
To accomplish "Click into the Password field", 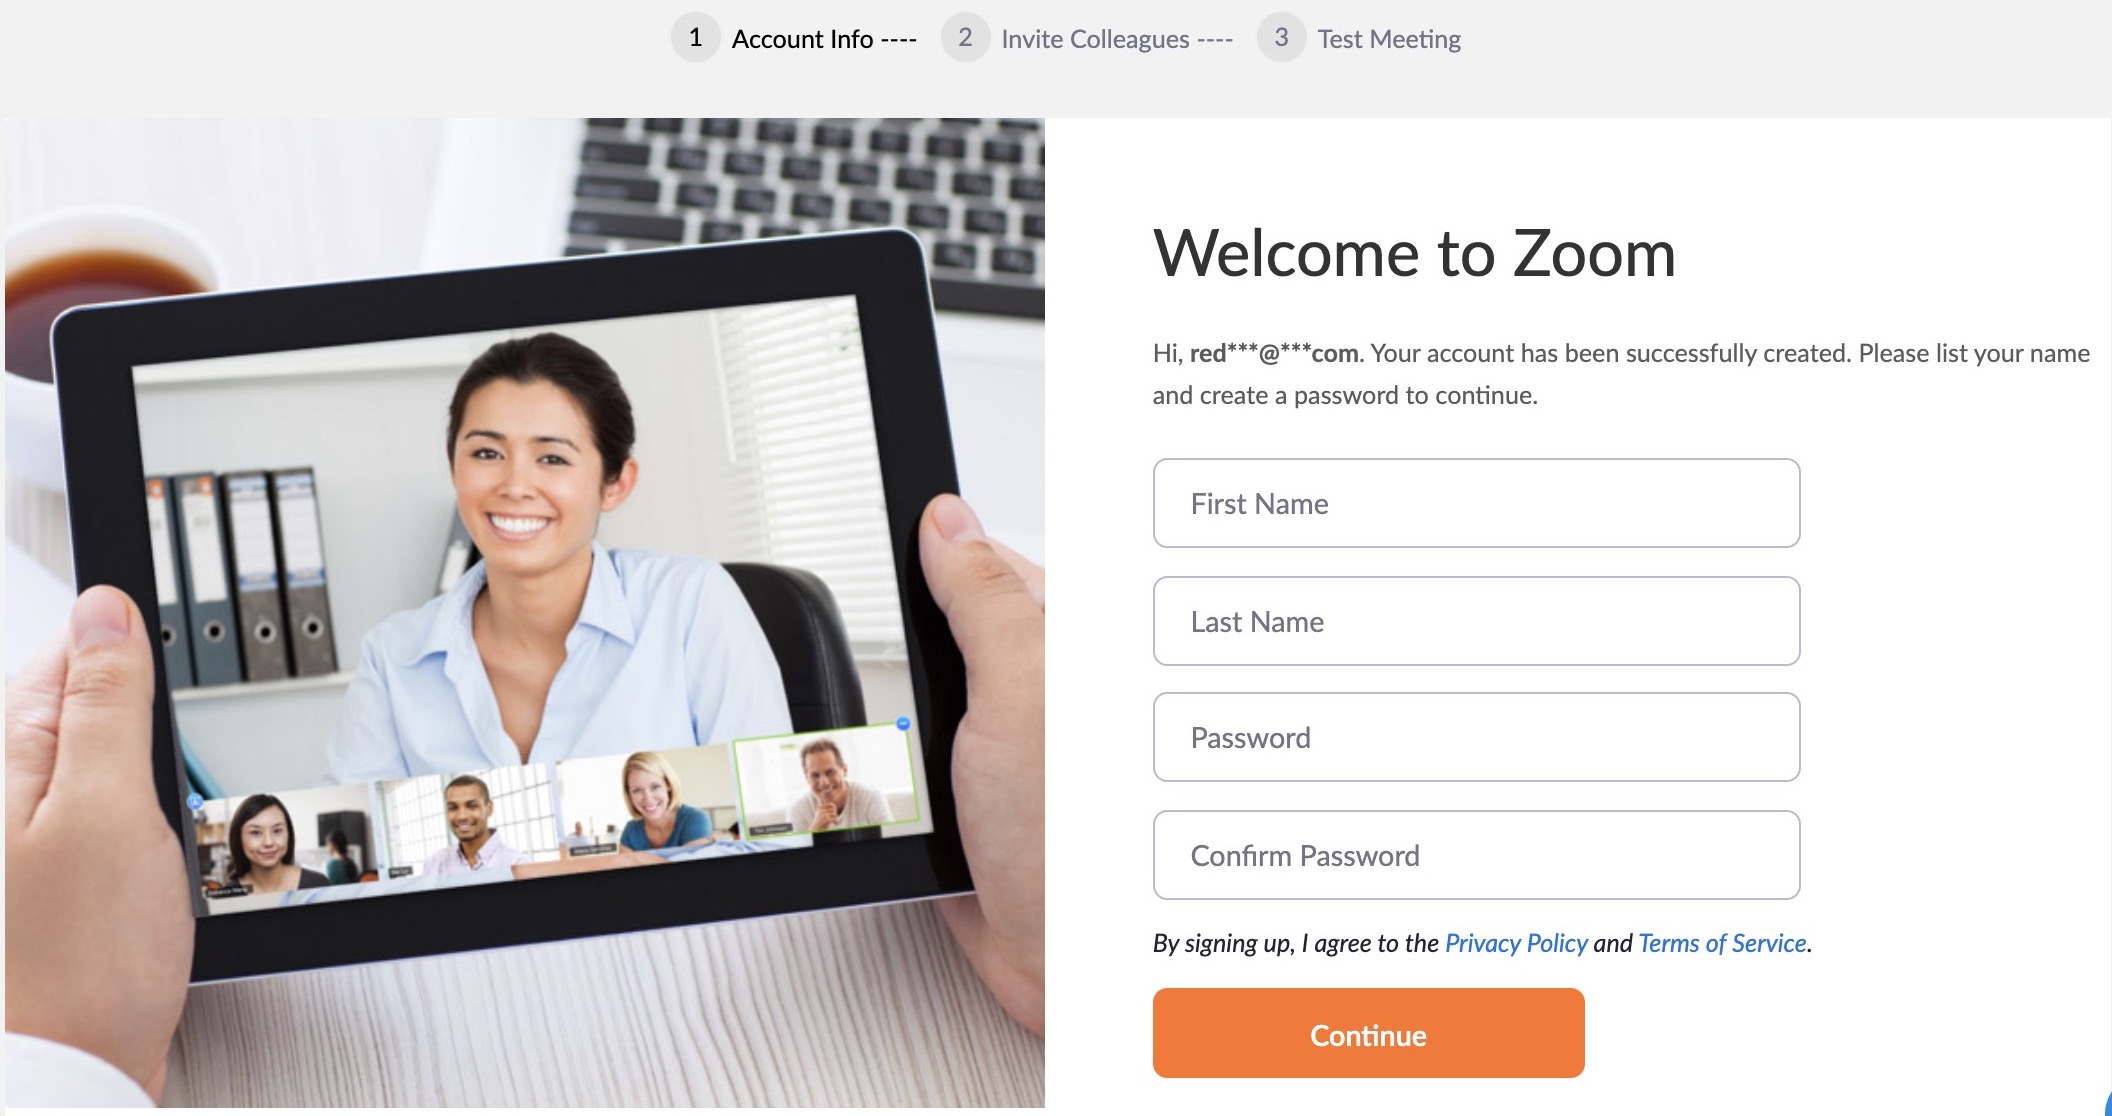I will 1476,737.
